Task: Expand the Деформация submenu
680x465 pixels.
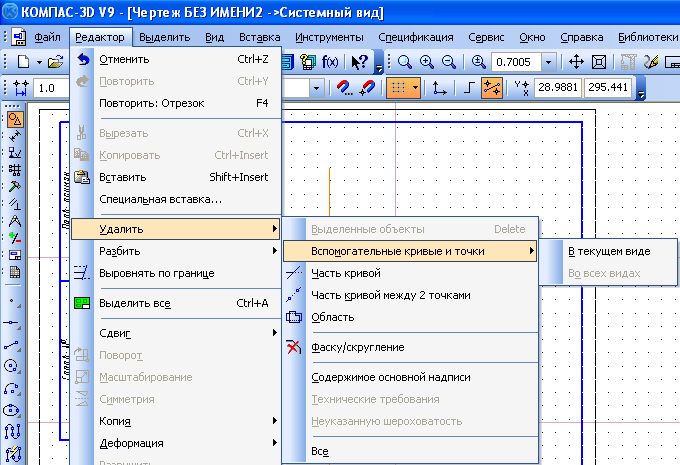Action: tap(176, 443)
